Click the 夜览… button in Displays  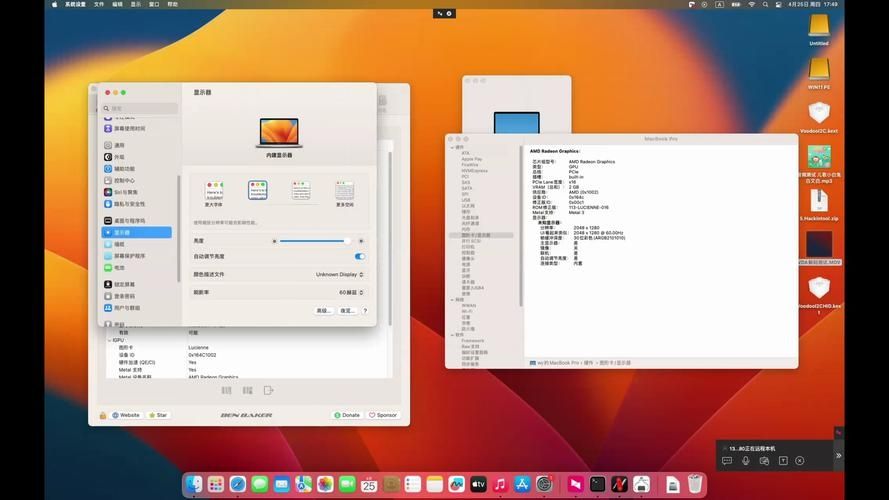[x=347, y=311]
